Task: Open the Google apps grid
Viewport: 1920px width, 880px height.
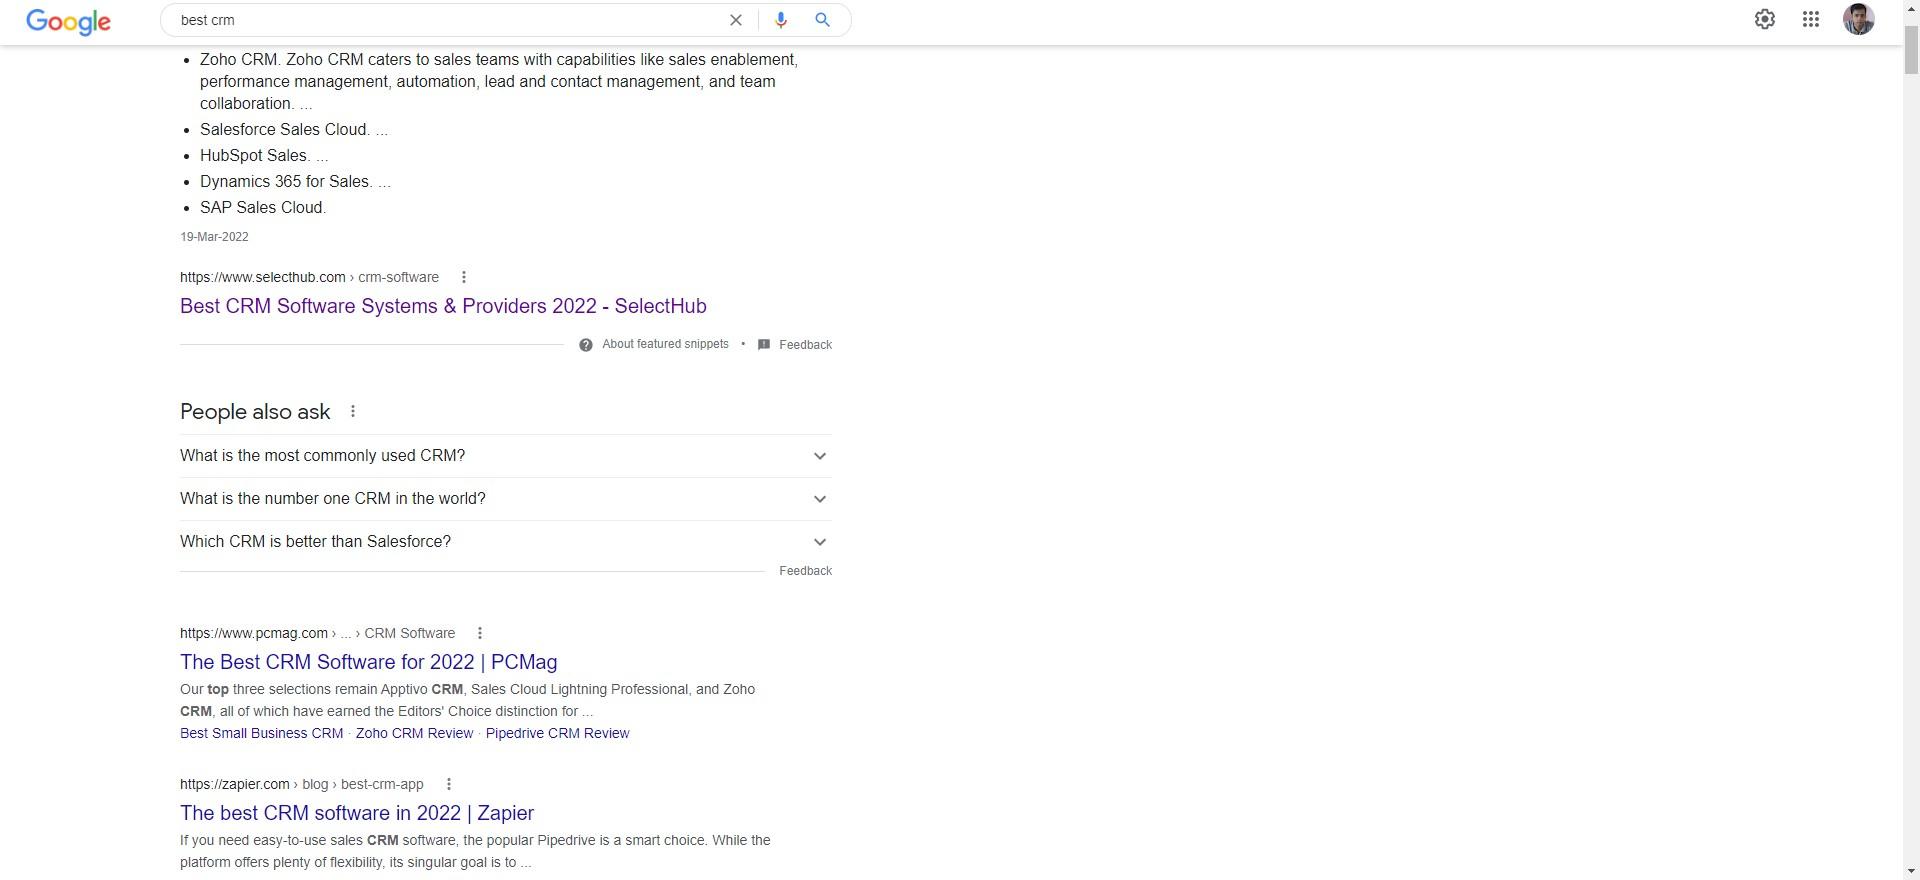Action: [x=1811, y=19]
